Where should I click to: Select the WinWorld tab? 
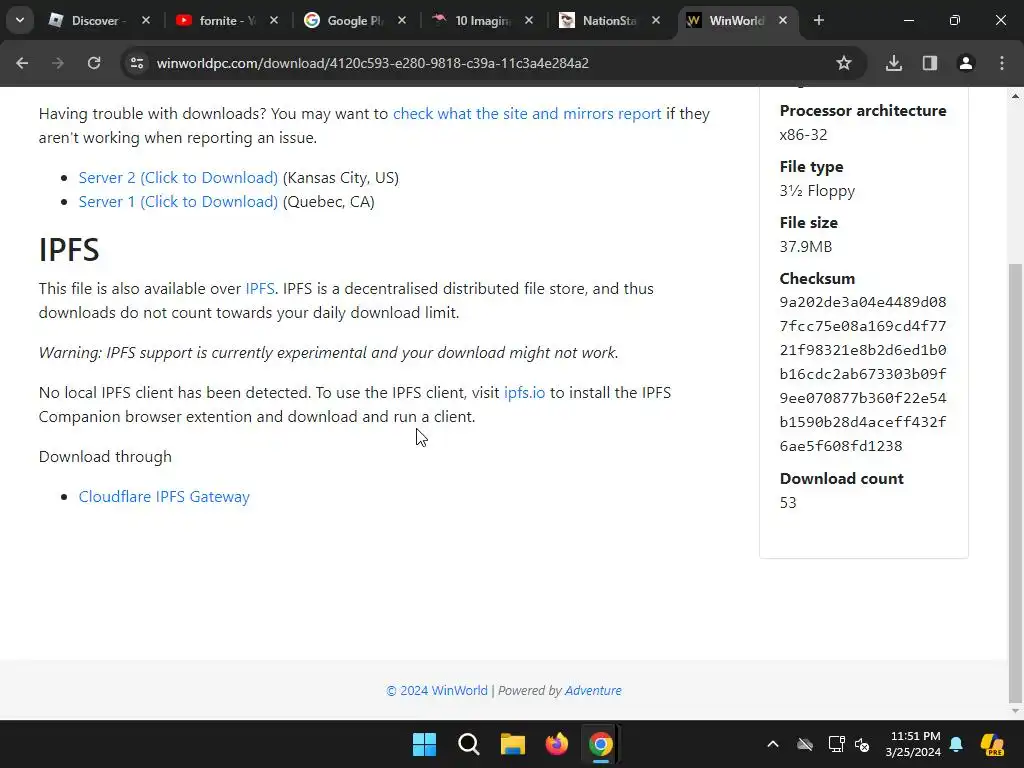(x=738, y=21)
